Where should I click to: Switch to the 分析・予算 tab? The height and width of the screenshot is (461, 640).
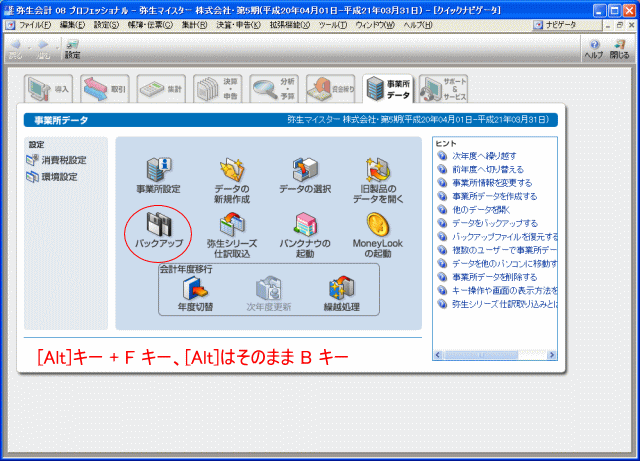coord(274,89)
